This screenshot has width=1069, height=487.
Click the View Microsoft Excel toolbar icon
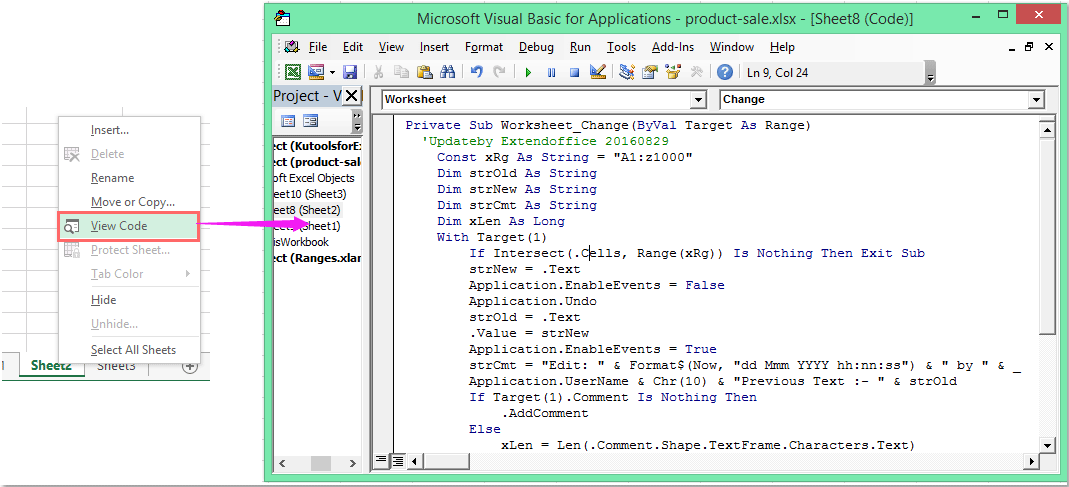click(x=293, y=72)
